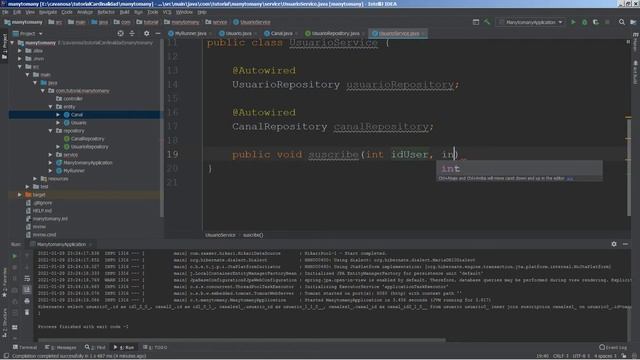Open the File menu
Viewport: 640px width, 360px height.
(x=5, y=12)
